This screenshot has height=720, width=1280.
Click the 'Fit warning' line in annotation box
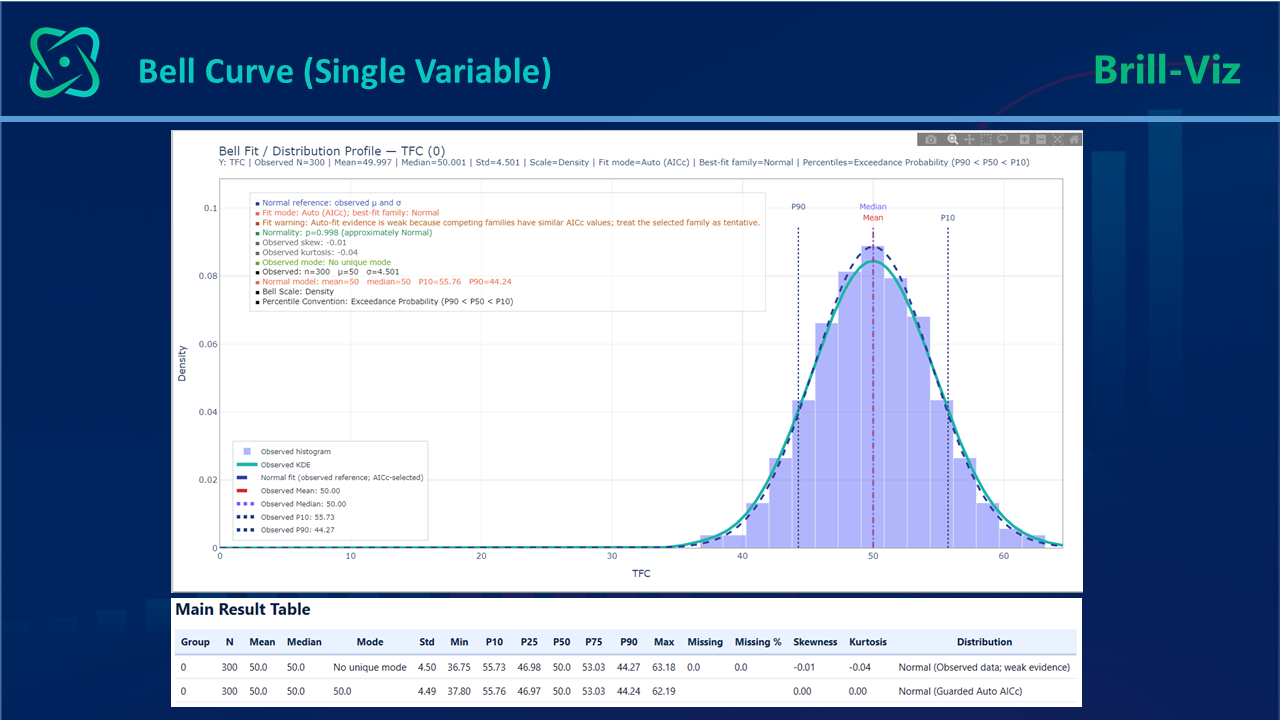[x=507, y=222]
